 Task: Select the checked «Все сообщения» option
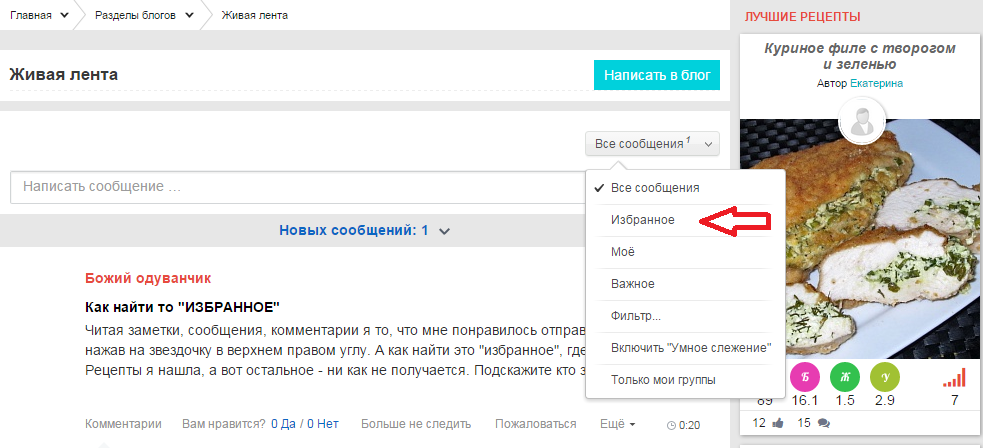[654, 187]
